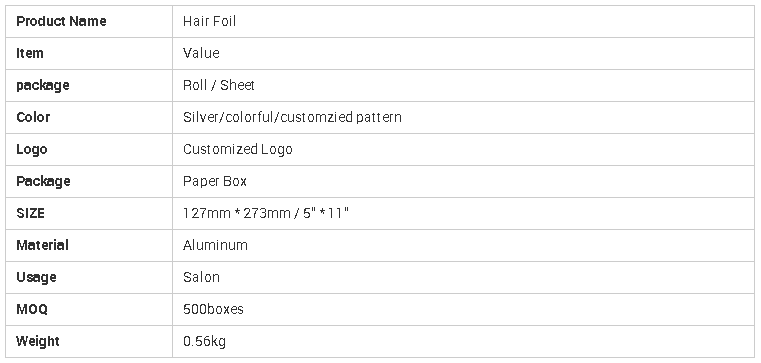The image size is (761, 363).
Task: Select the Silver/colorful/customzied pattern text
Action: tap(292, 117)
